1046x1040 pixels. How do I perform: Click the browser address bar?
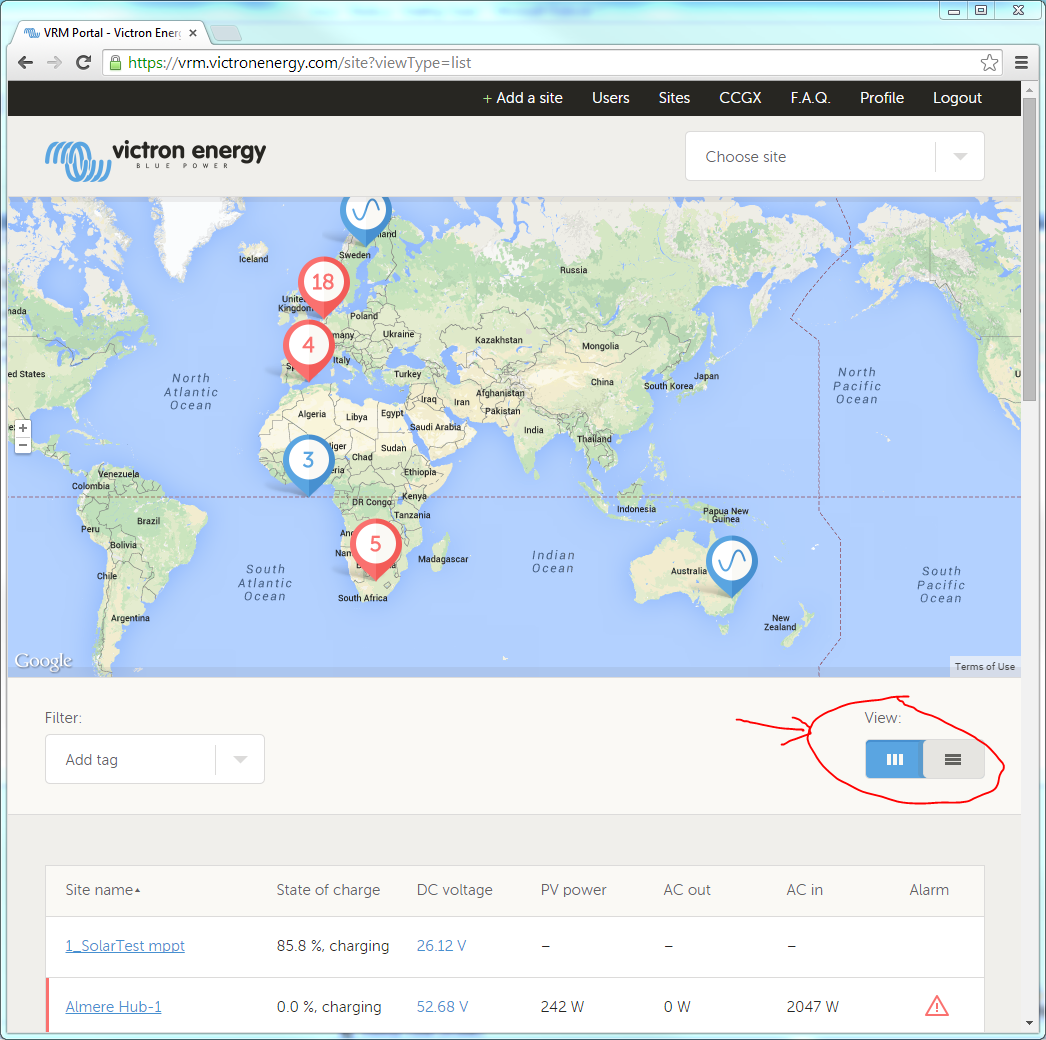pyautogui.click(x=540, y=63)
